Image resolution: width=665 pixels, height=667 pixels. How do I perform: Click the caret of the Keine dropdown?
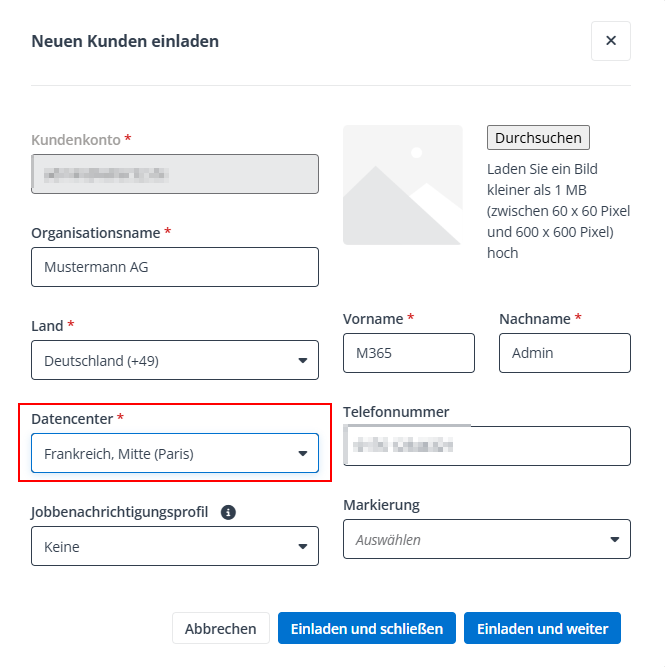click(x=303, y=546)
